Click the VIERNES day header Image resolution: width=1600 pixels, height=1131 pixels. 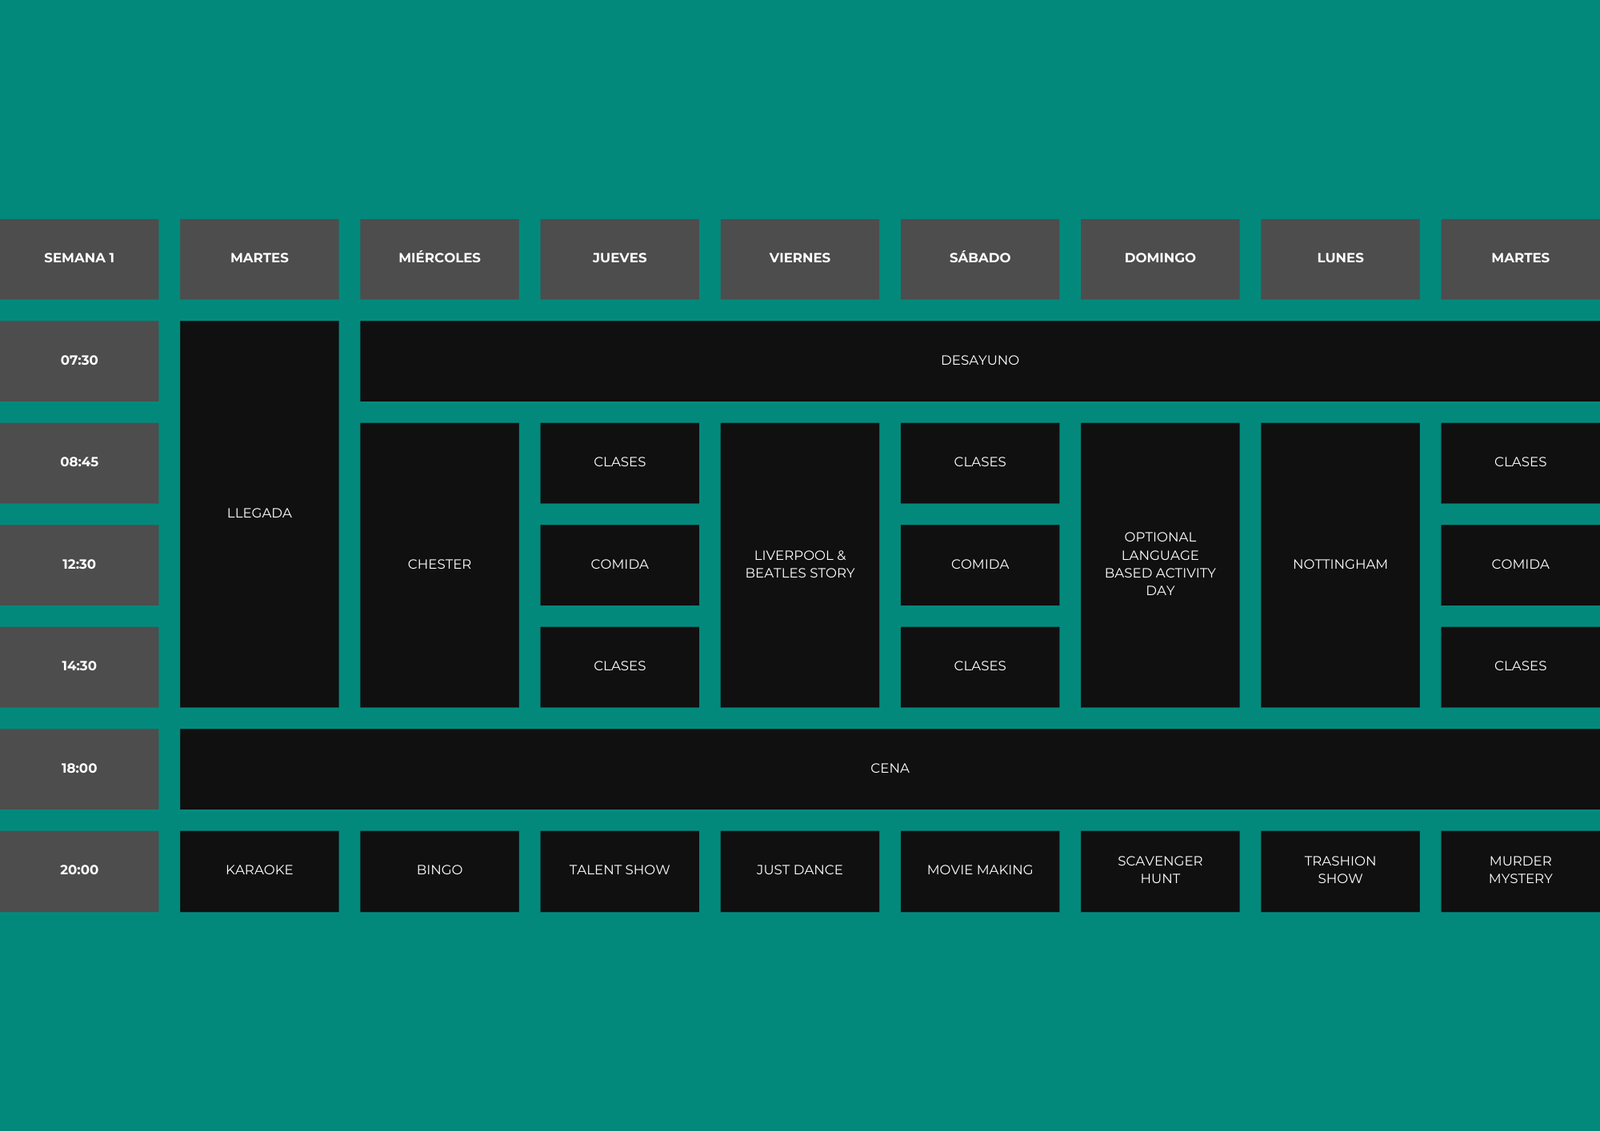799,258
